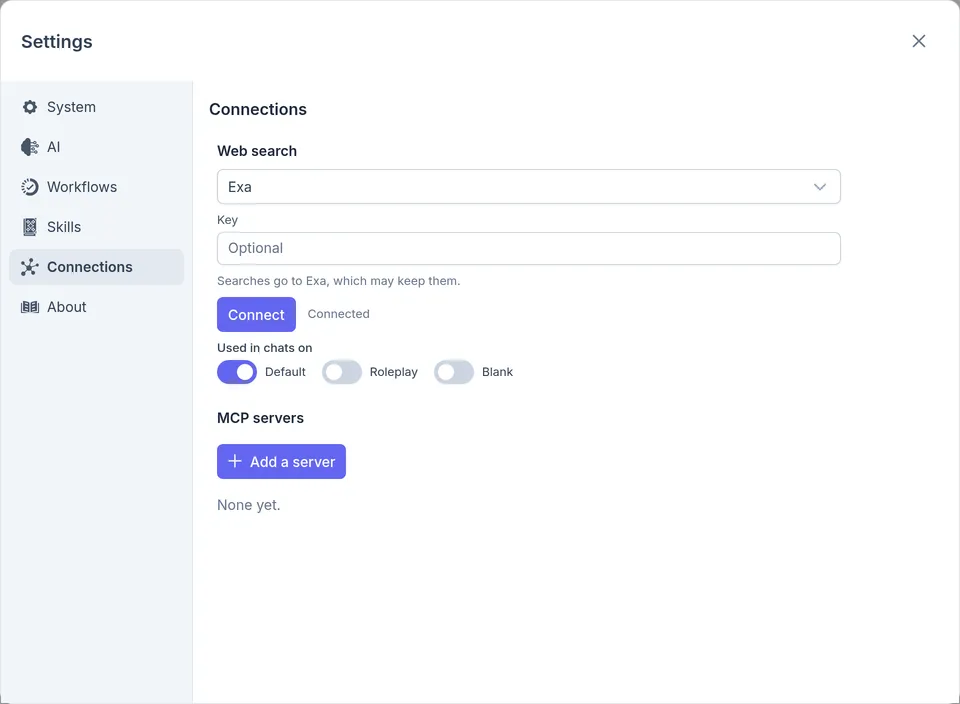Click the About book icon
Image resolution: width=960 pixels, height=704 pixels.
pyautogui.click(x=29, y=307)
